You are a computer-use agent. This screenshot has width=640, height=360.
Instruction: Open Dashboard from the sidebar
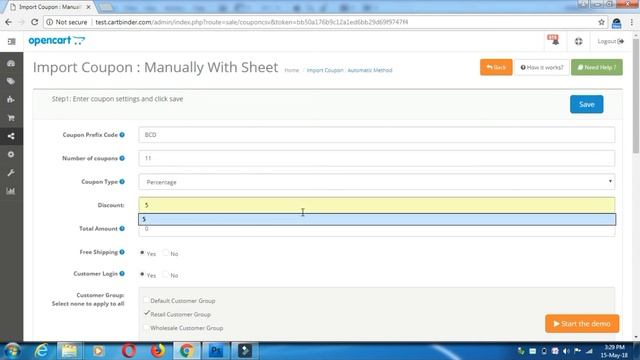[x=11, y=63]
